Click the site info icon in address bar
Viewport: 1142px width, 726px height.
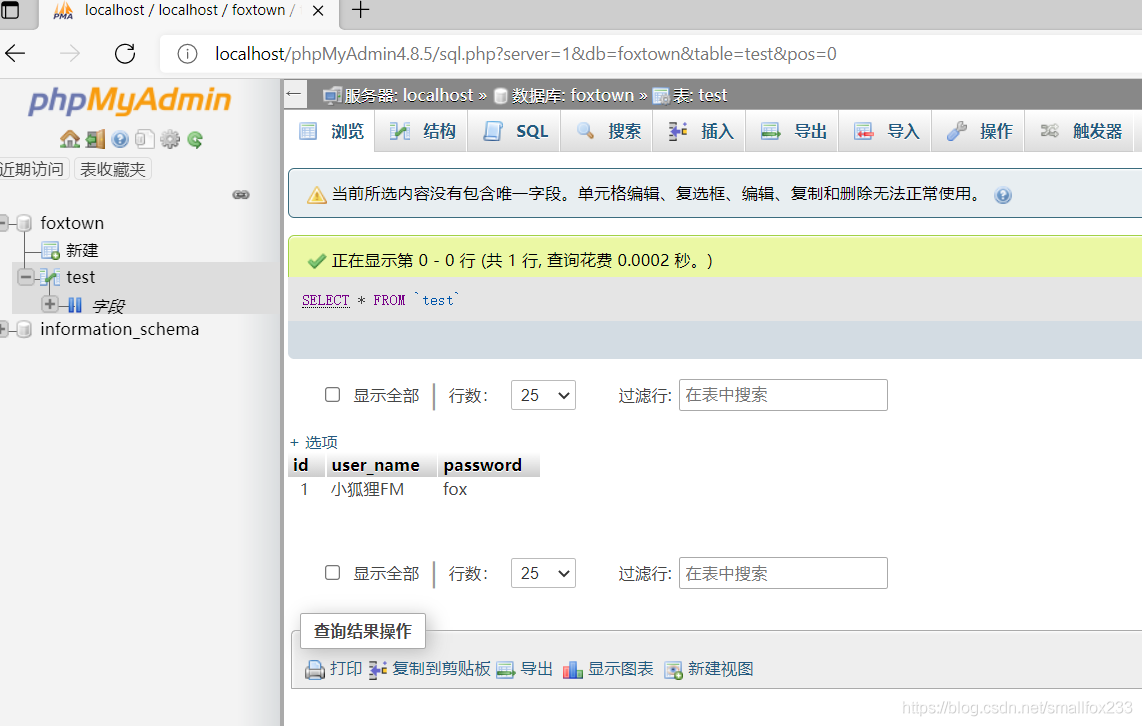pos(187,54)
